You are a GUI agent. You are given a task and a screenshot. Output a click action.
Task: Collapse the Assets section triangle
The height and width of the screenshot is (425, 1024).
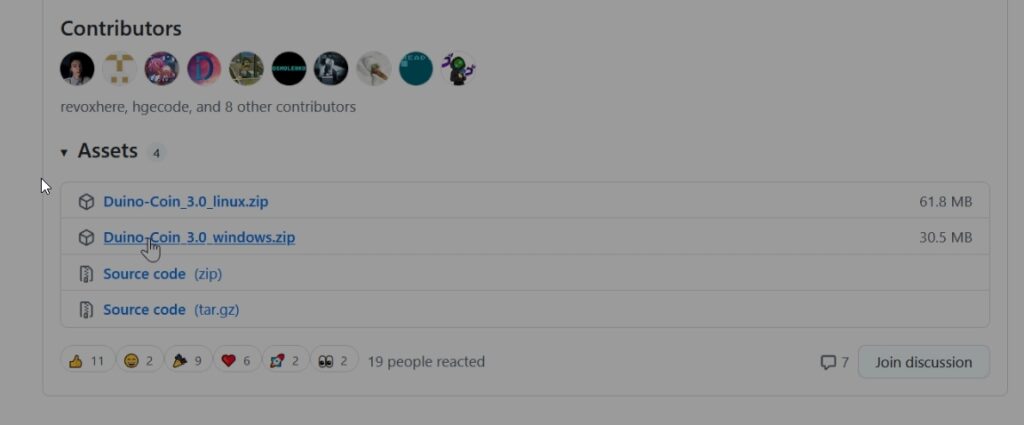64,153
